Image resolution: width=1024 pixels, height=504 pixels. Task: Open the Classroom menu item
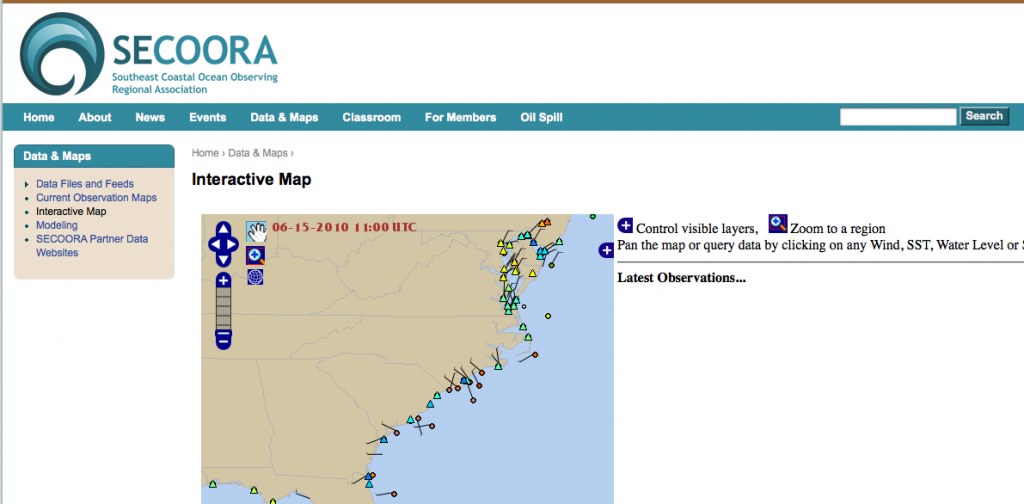[372, 118]
